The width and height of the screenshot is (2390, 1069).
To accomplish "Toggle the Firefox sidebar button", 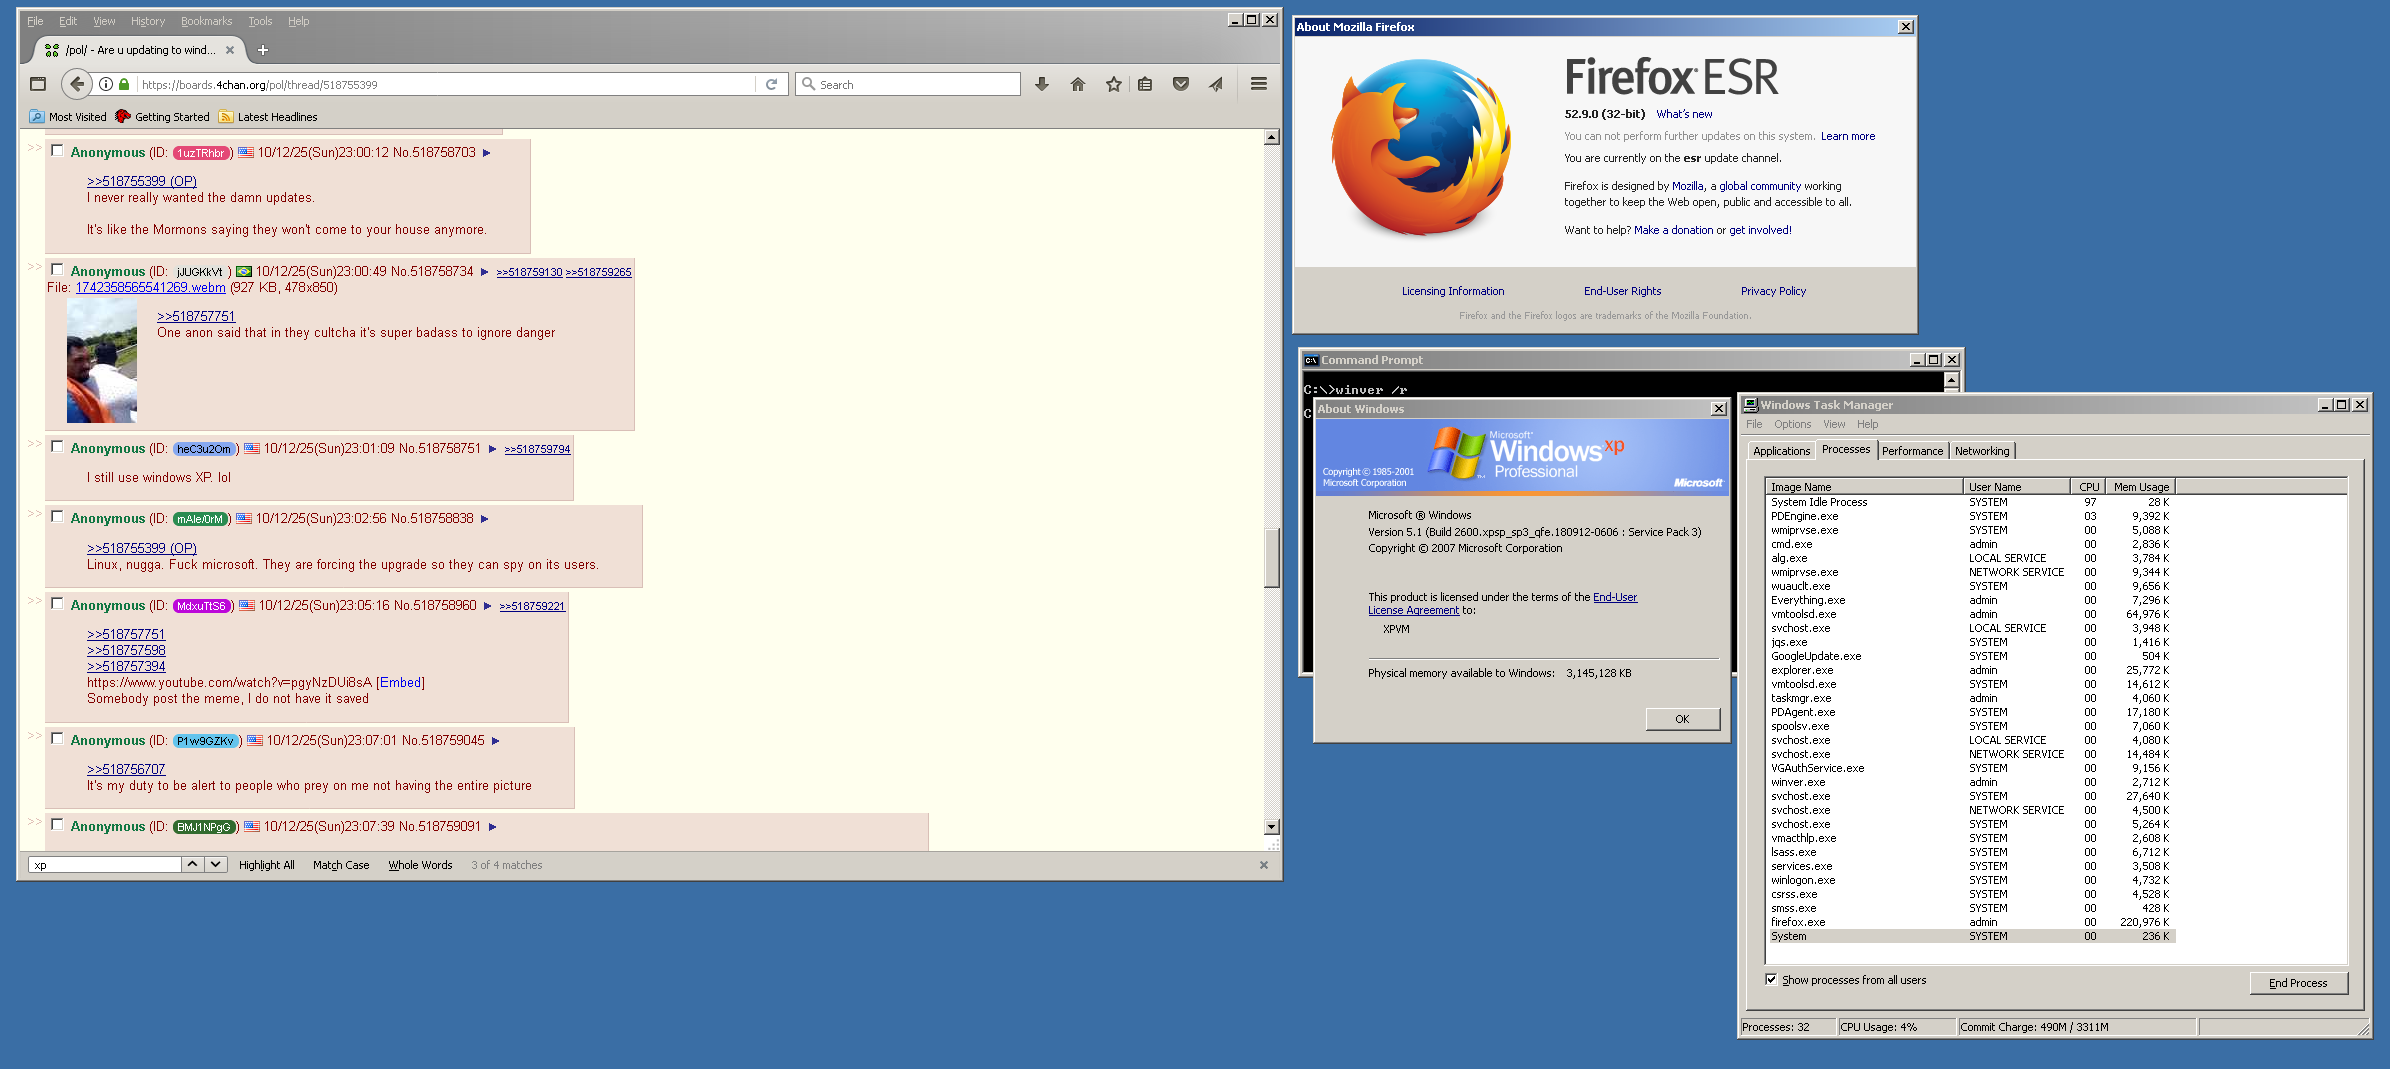I will click(x=38, y=85).
